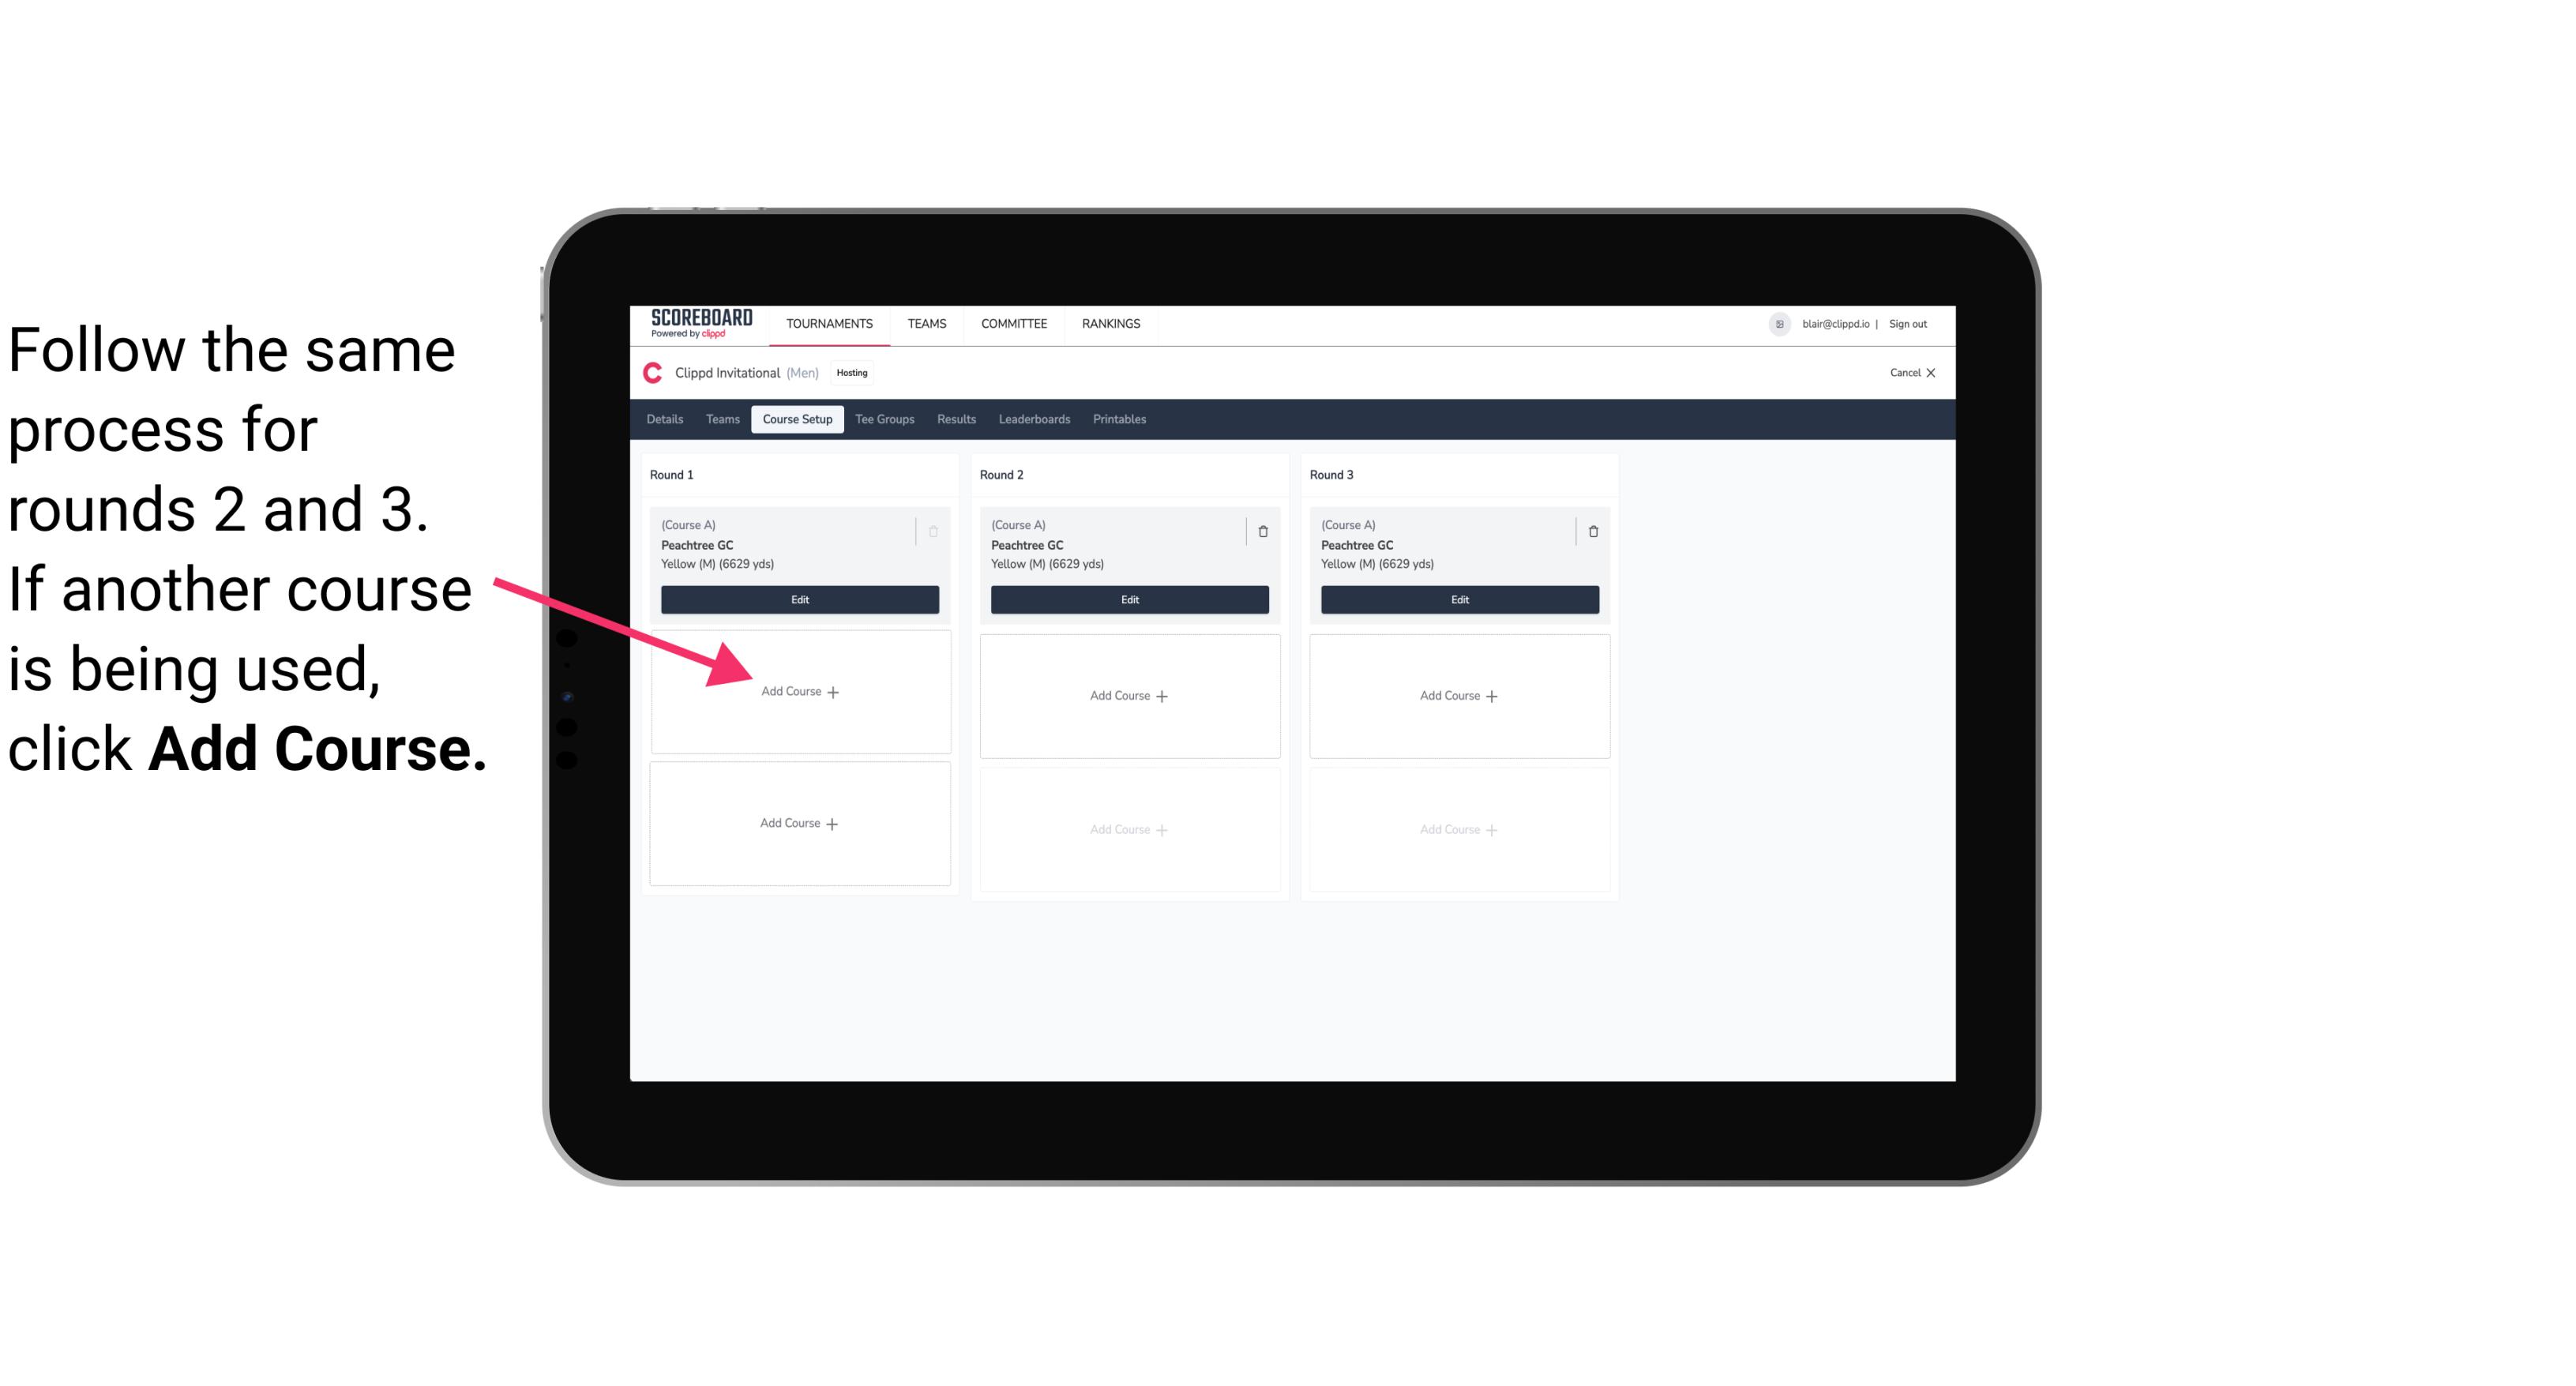Click the Course Setup tab
This screenshot has width=2576, height=1386.
[797, 420]
